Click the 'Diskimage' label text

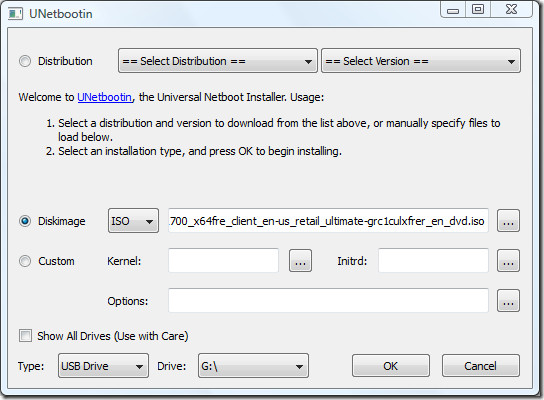[x=62, y=221]
